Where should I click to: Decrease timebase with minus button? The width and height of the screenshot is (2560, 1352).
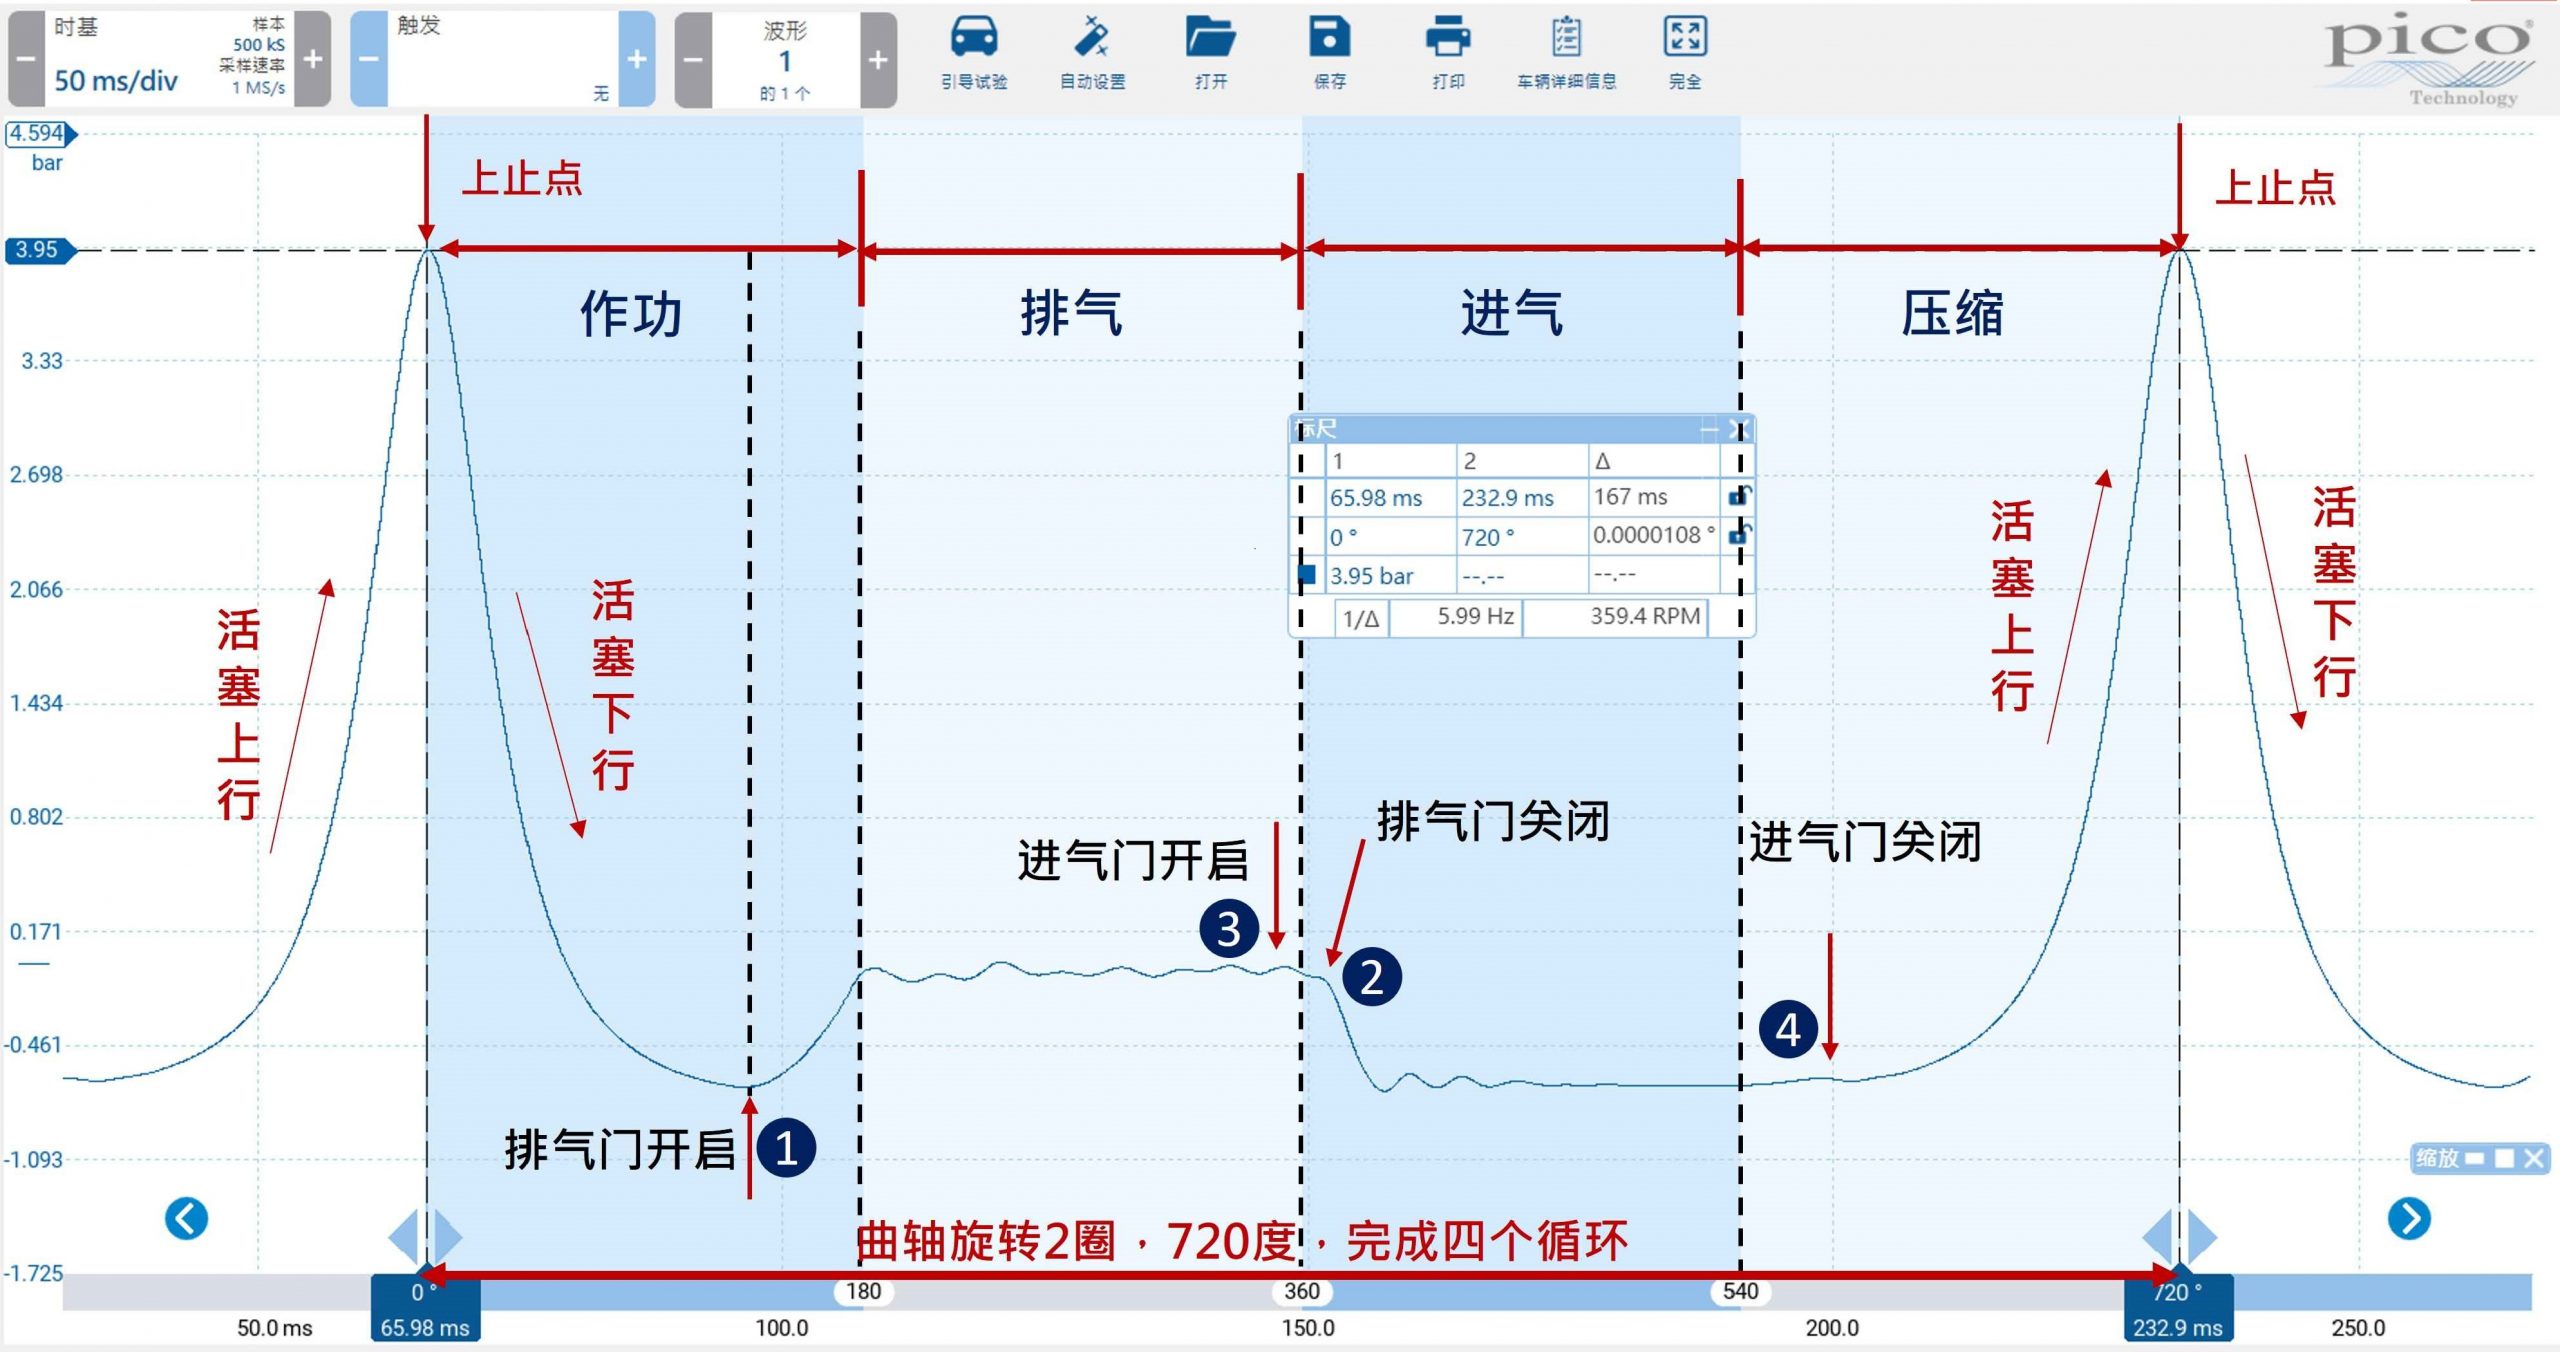tap(27, 59)
